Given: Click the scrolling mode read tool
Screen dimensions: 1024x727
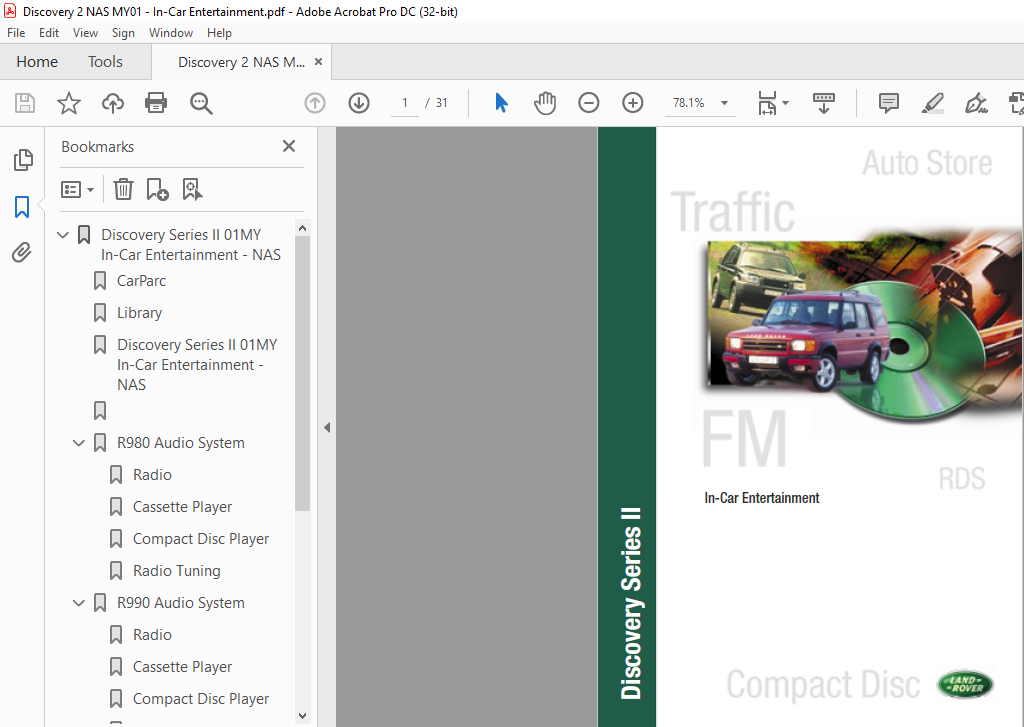Looking at the screenshot, I should [824, 103].
